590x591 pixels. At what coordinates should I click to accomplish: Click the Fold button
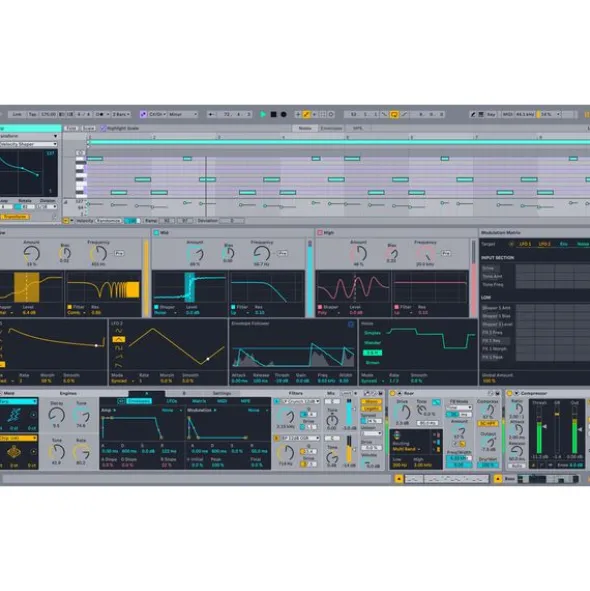[70, 128]
